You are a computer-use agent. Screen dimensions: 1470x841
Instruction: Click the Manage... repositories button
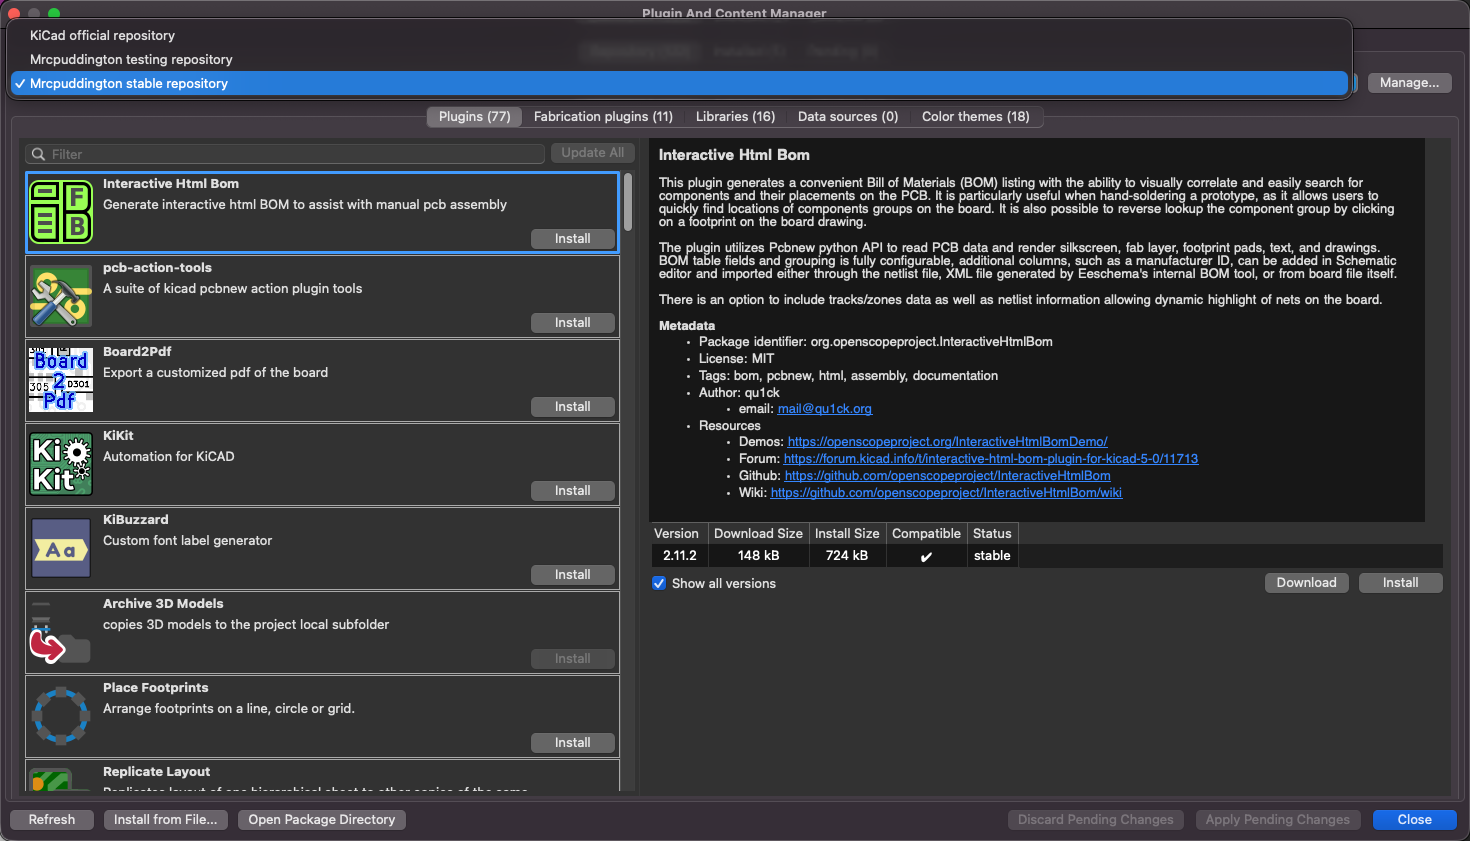1409,83
